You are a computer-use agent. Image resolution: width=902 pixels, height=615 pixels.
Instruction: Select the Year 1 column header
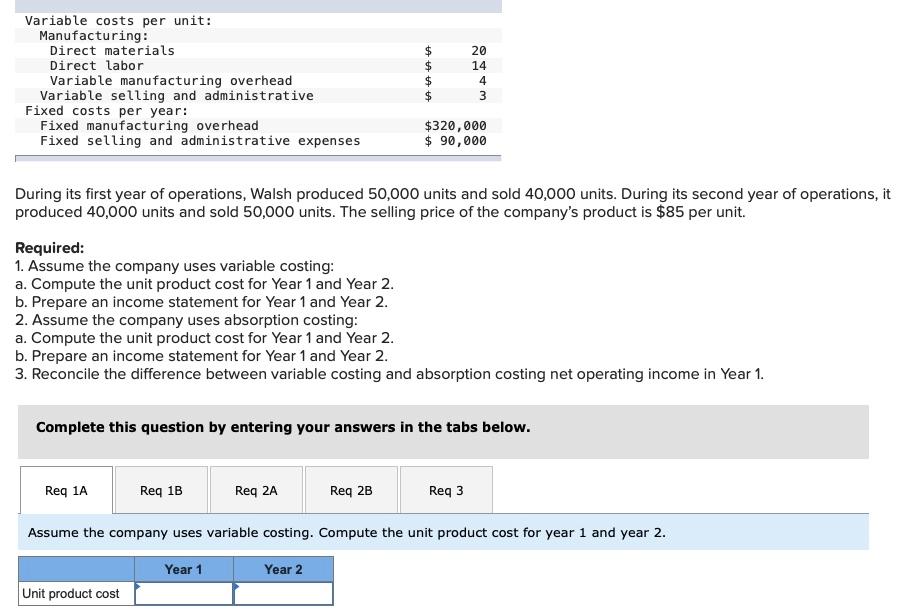(x=183, y=569)
